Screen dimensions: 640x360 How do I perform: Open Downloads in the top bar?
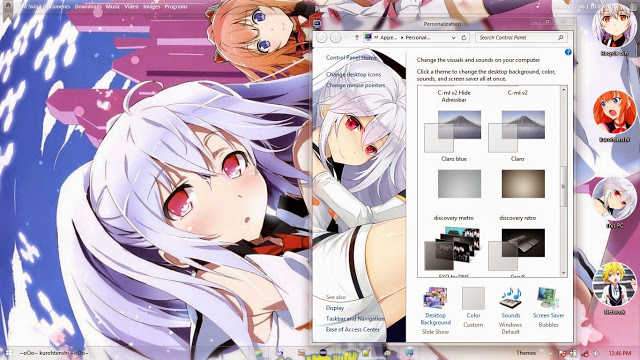(87, 7)
